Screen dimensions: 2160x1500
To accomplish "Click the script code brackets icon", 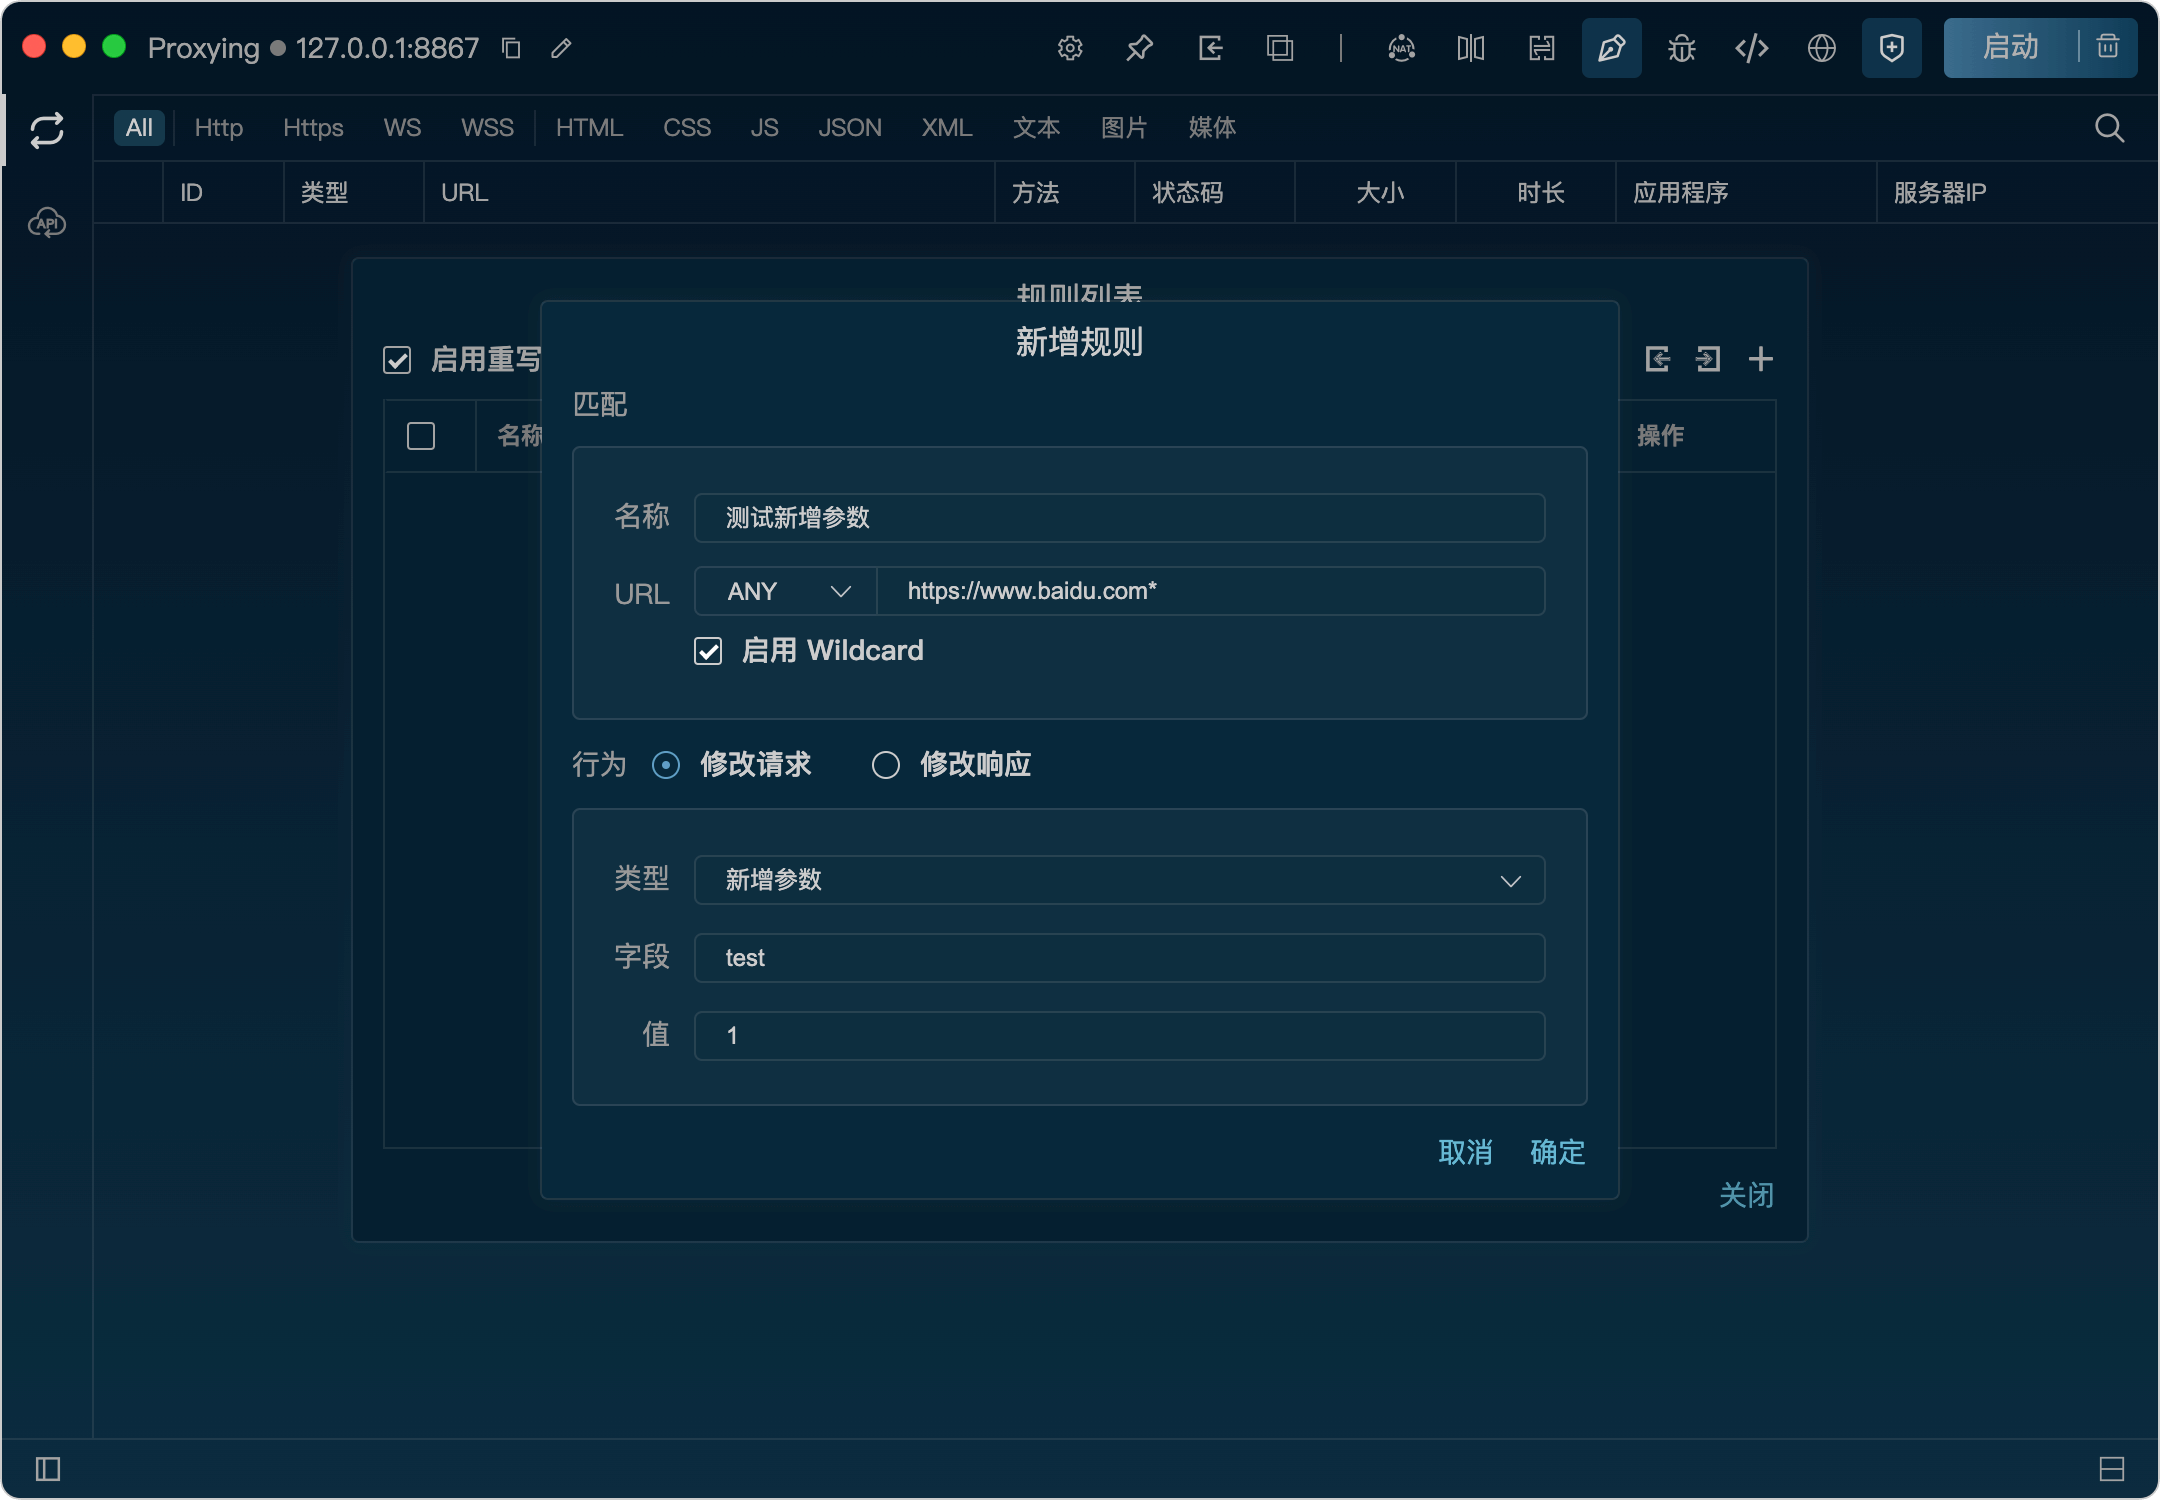I will pyautogui.click(x=1751, y=48).
